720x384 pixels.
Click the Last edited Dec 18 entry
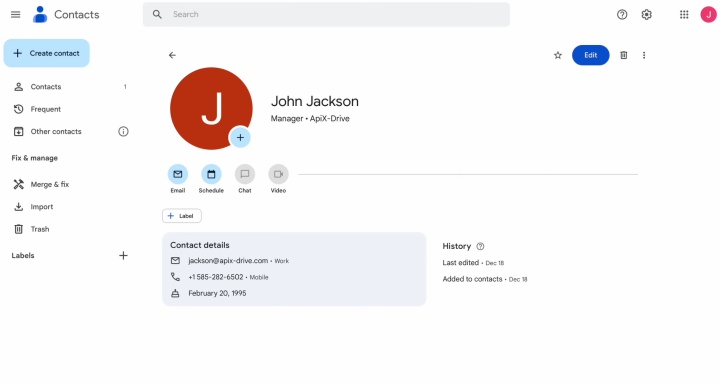[x=473, y=263]
